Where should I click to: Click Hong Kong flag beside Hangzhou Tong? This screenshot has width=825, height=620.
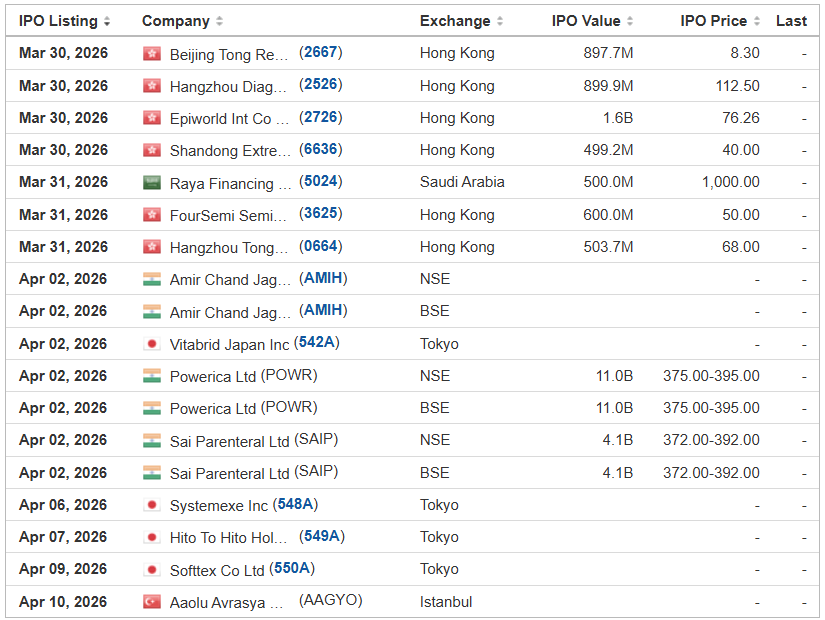[152, 247]
